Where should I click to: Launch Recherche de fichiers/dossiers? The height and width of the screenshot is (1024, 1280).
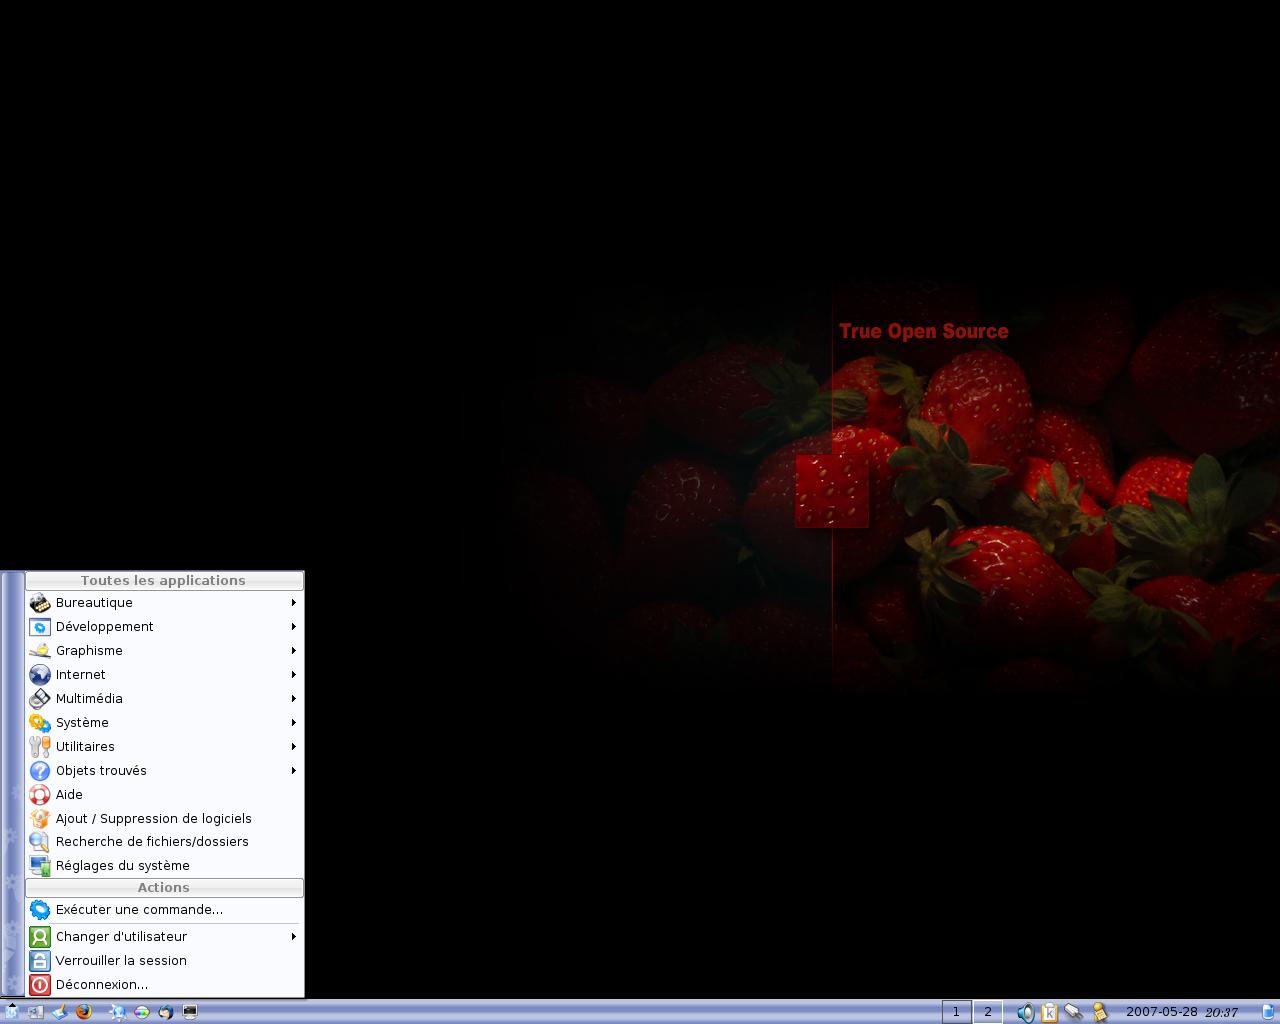point(164,842)
